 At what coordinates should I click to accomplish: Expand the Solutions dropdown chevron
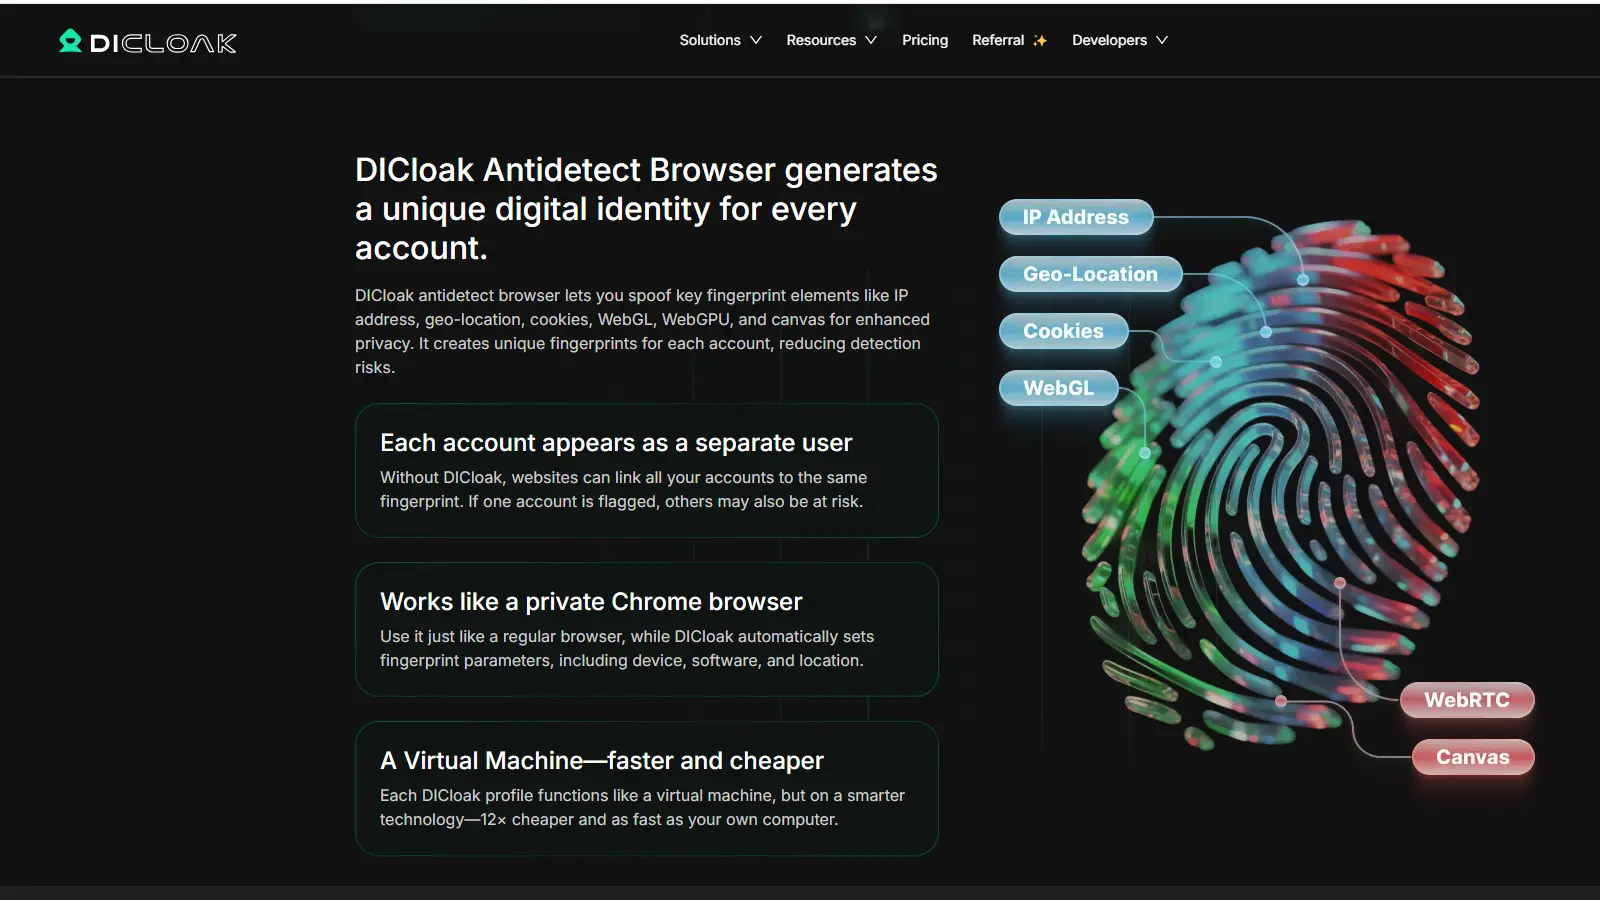tap(756, 41)
